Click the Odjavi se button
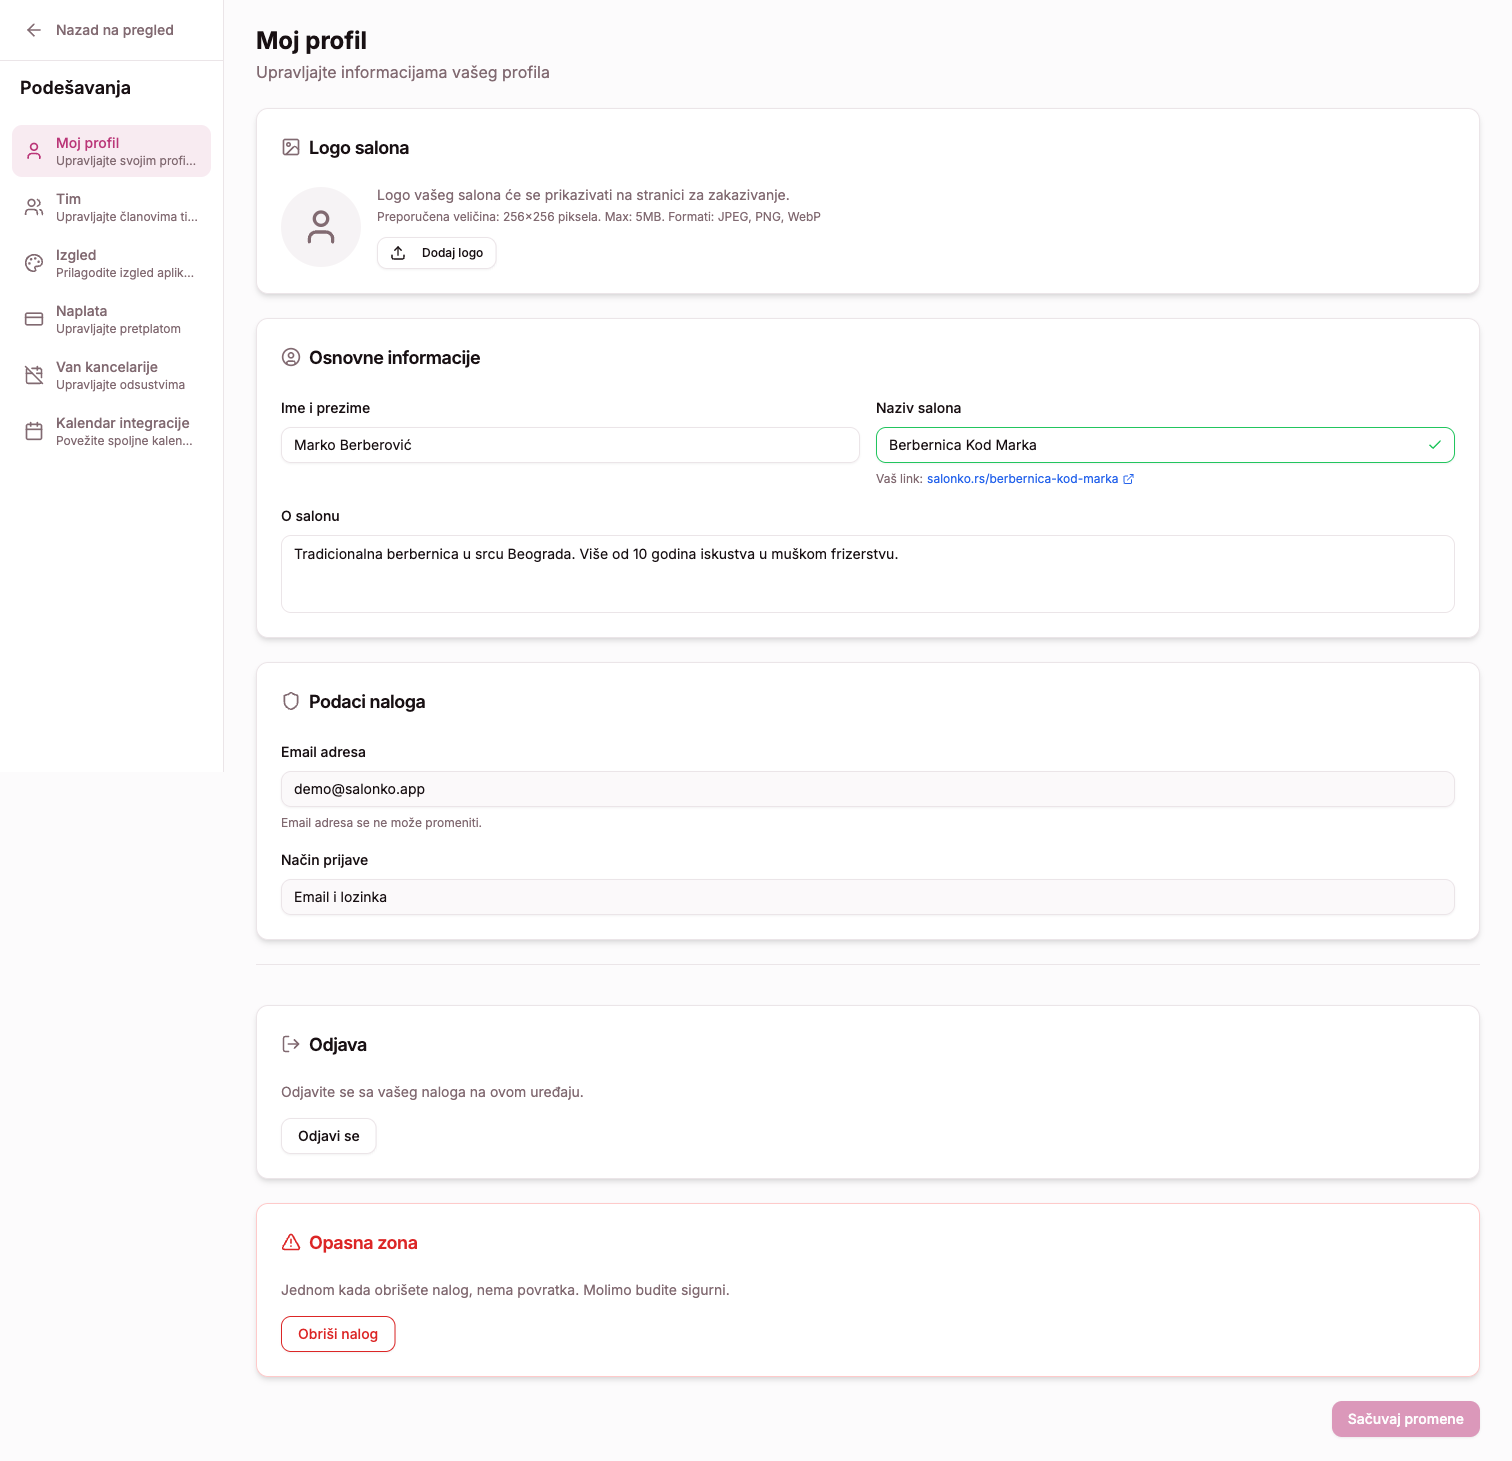Viewport: 1512px width, 1461px height. tap(328, 1136)
